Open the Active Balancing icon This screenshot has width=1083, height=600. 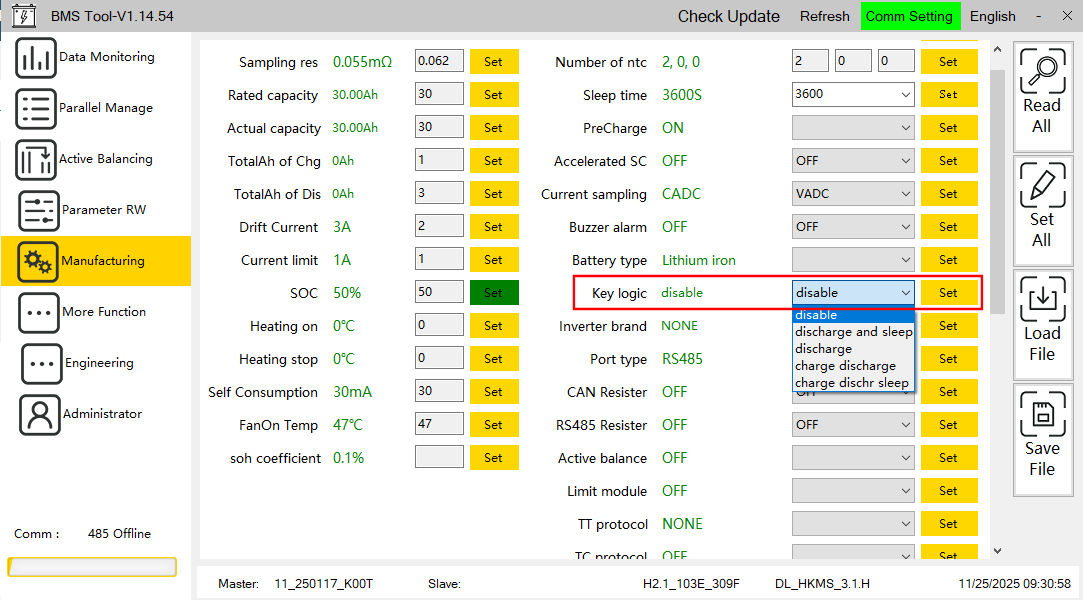click(36, 160)
